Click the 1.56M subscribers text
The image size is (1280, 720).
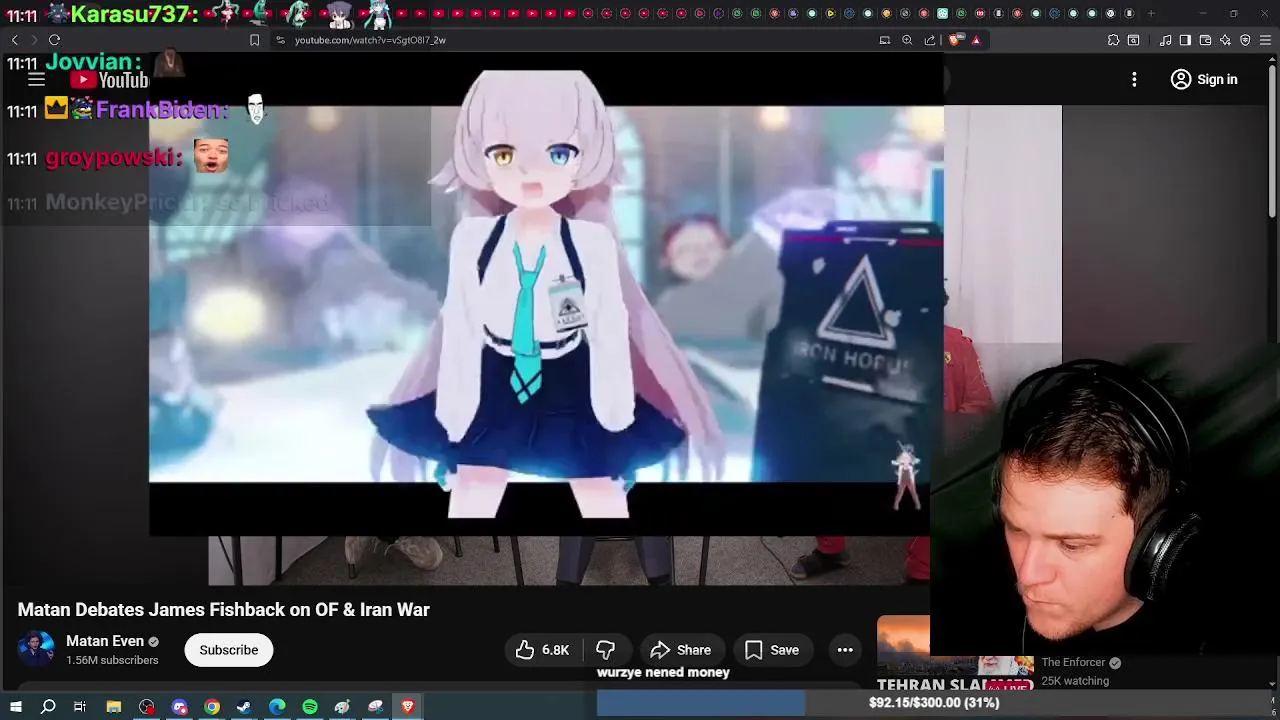112,661
